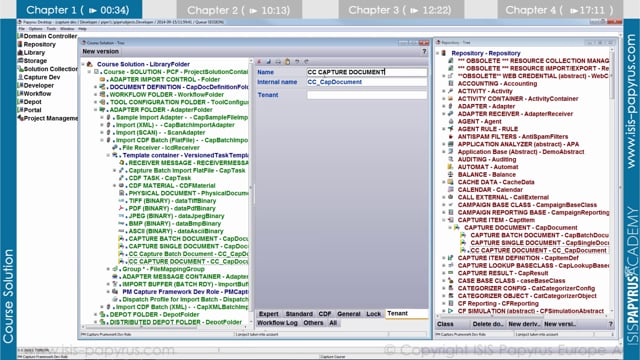This screenshot has height=360, width=640.
Task: Click the undo arrow in editor toolbar
Action: pos(297,62)
